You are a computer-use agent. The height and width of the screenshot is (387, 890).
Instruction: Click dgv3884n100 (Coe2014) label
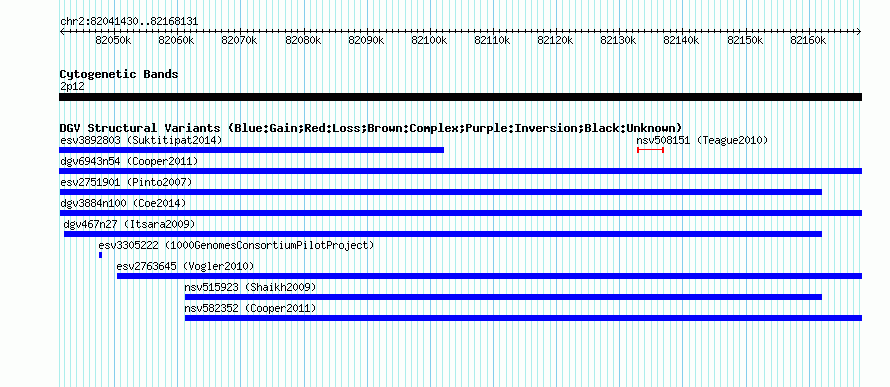pos(123,203)
